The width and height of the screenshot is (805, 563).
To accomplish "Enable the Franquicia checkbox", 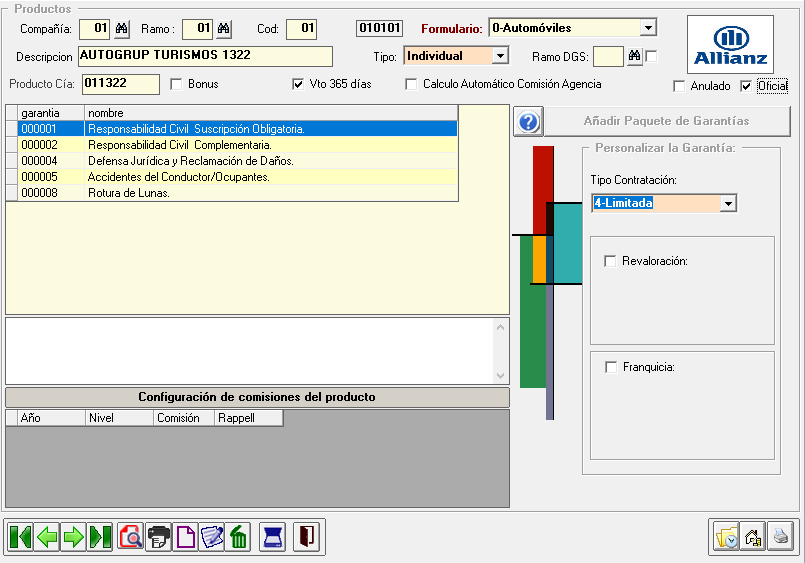I will 611,367.
